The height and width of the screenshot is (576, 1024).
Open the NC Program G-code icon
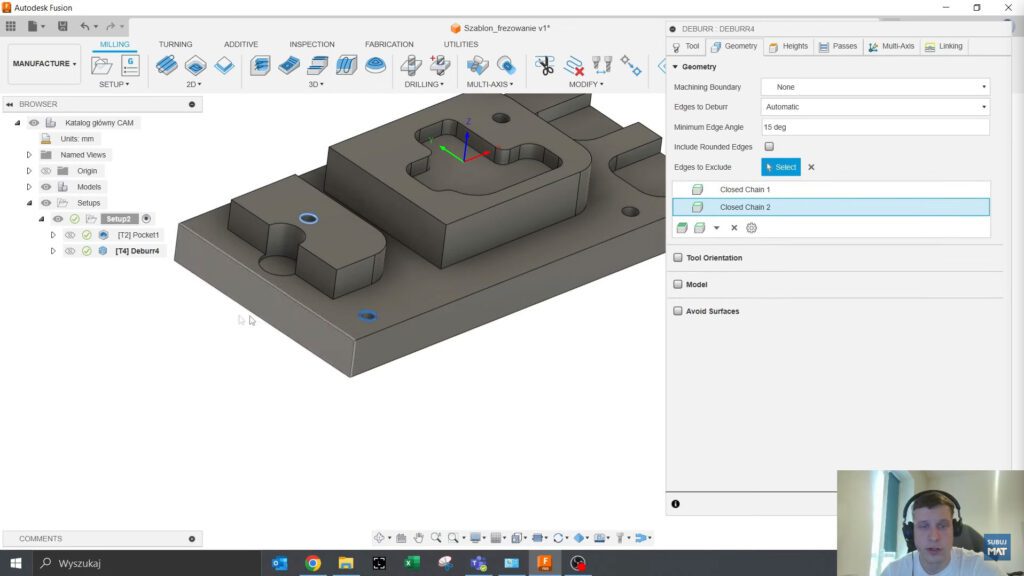point(130,66)
